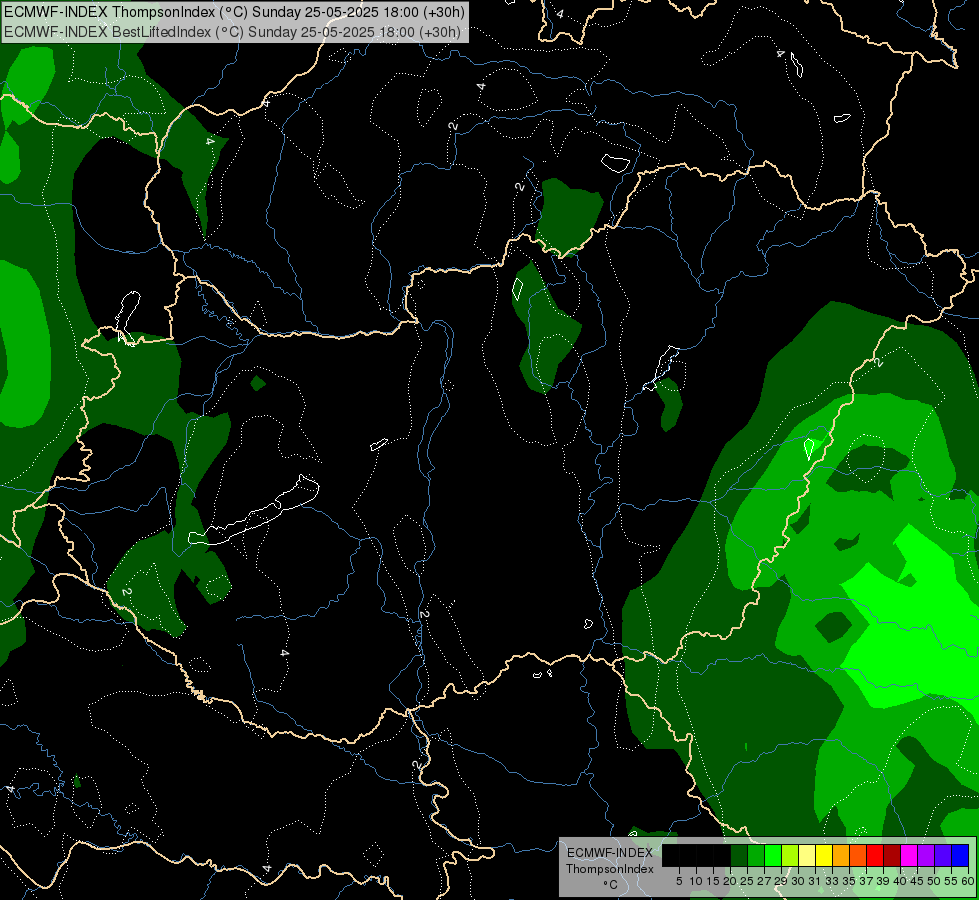Click the legend tick value 40
Screen dimensions: 979x900
tap(900, 881)
